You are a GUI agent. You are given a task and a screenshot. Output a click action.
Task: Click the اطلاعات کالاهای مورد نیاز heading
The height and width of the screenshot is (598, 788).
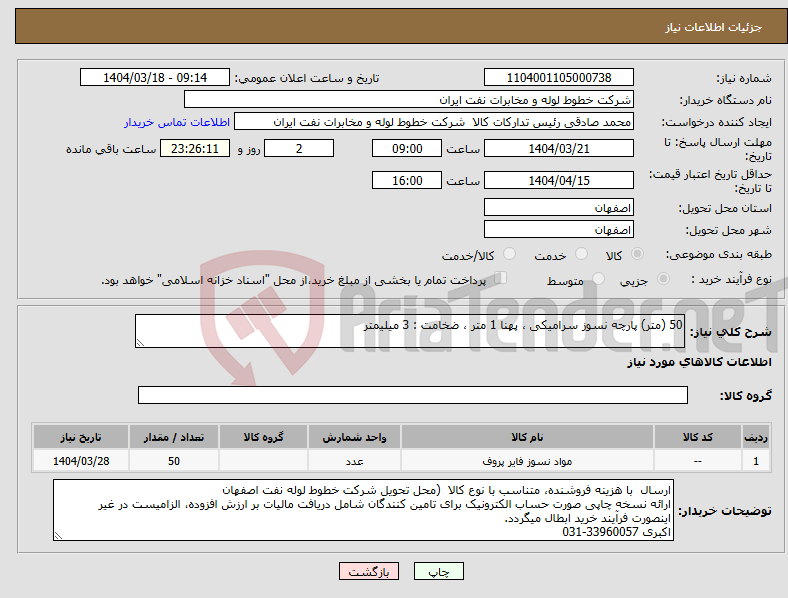(x=699, y=362)
